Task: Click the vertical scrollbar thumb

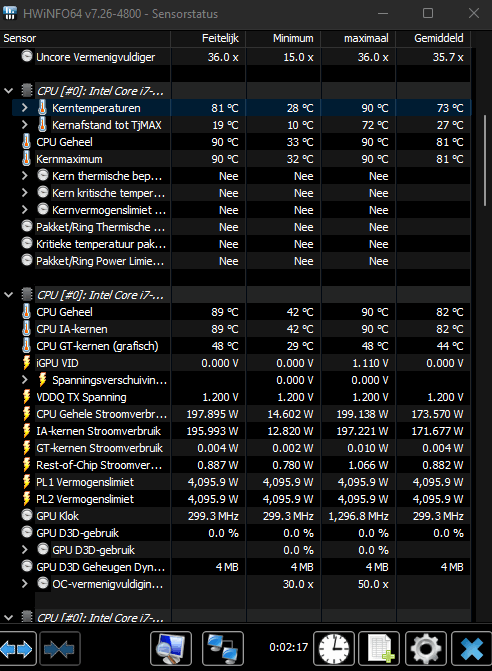Action: click(x=485, y=160)
